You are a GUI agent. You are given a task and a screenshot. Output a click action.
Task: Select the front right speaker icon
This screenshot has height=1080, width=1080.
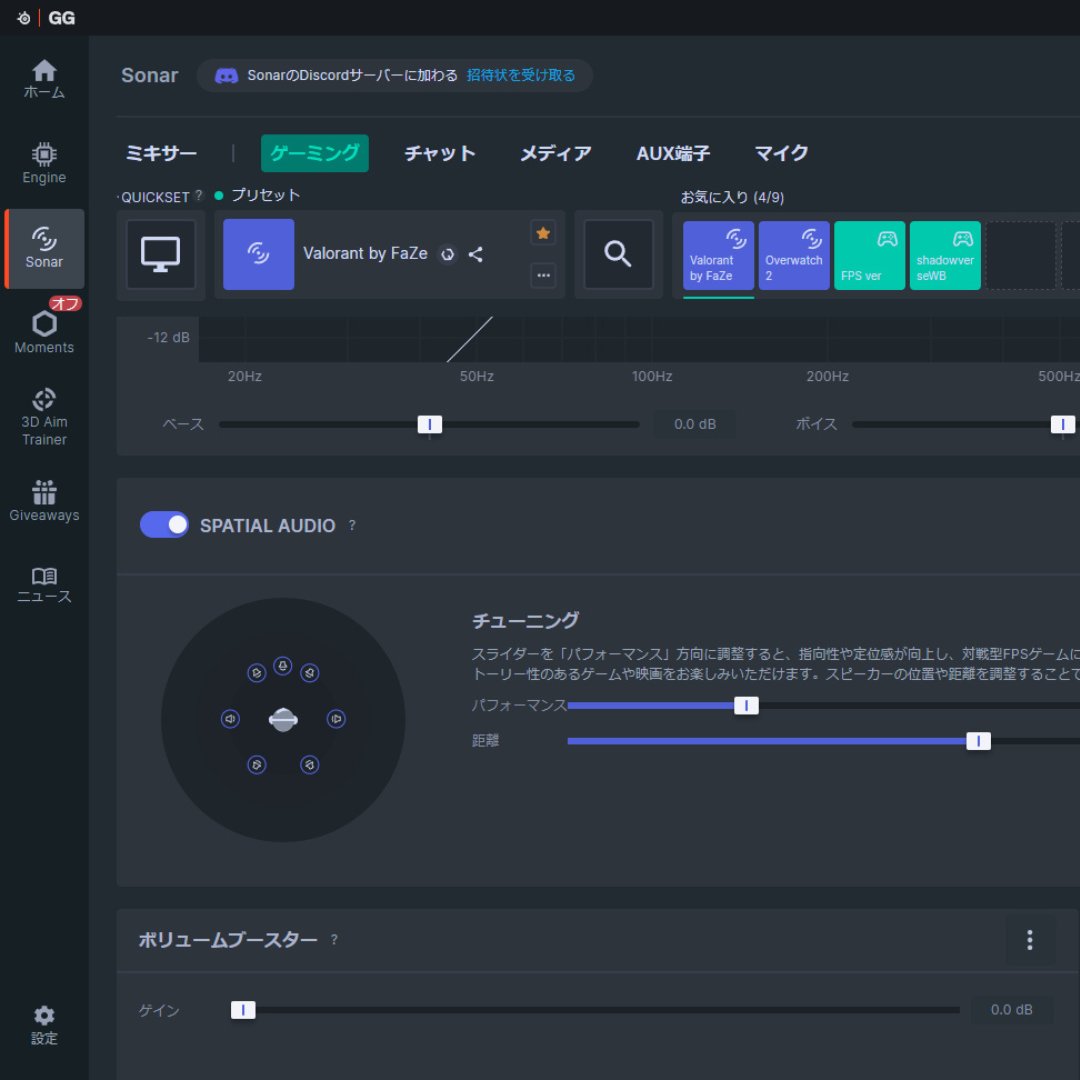[x=310, y=672]
